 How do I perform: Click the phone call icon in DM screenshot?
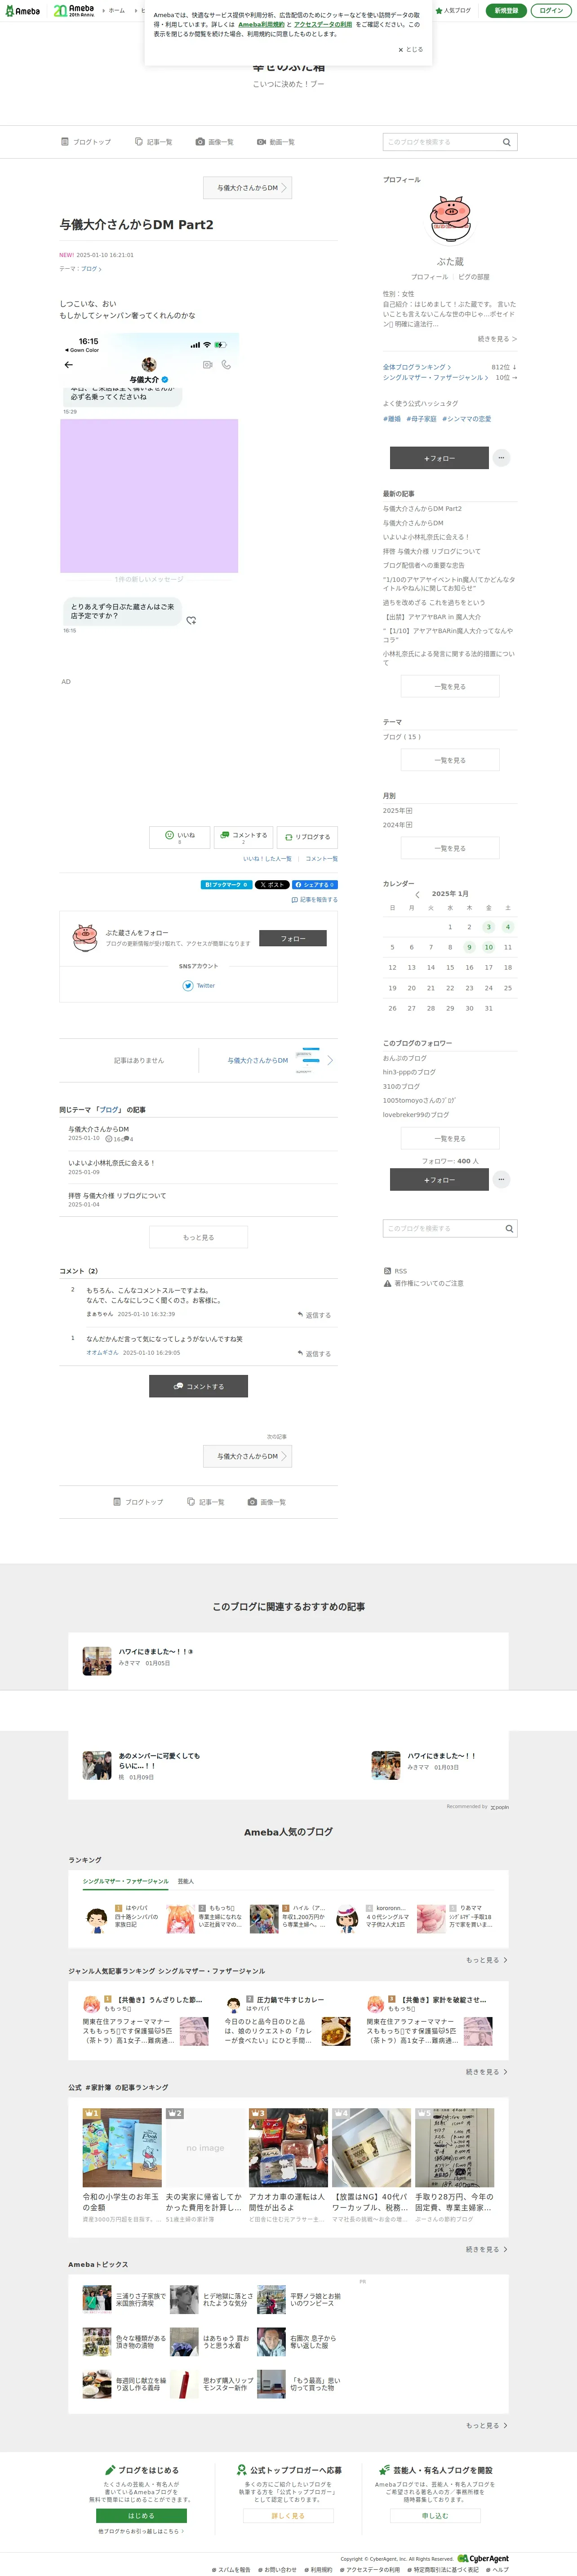tap(226, 365)
